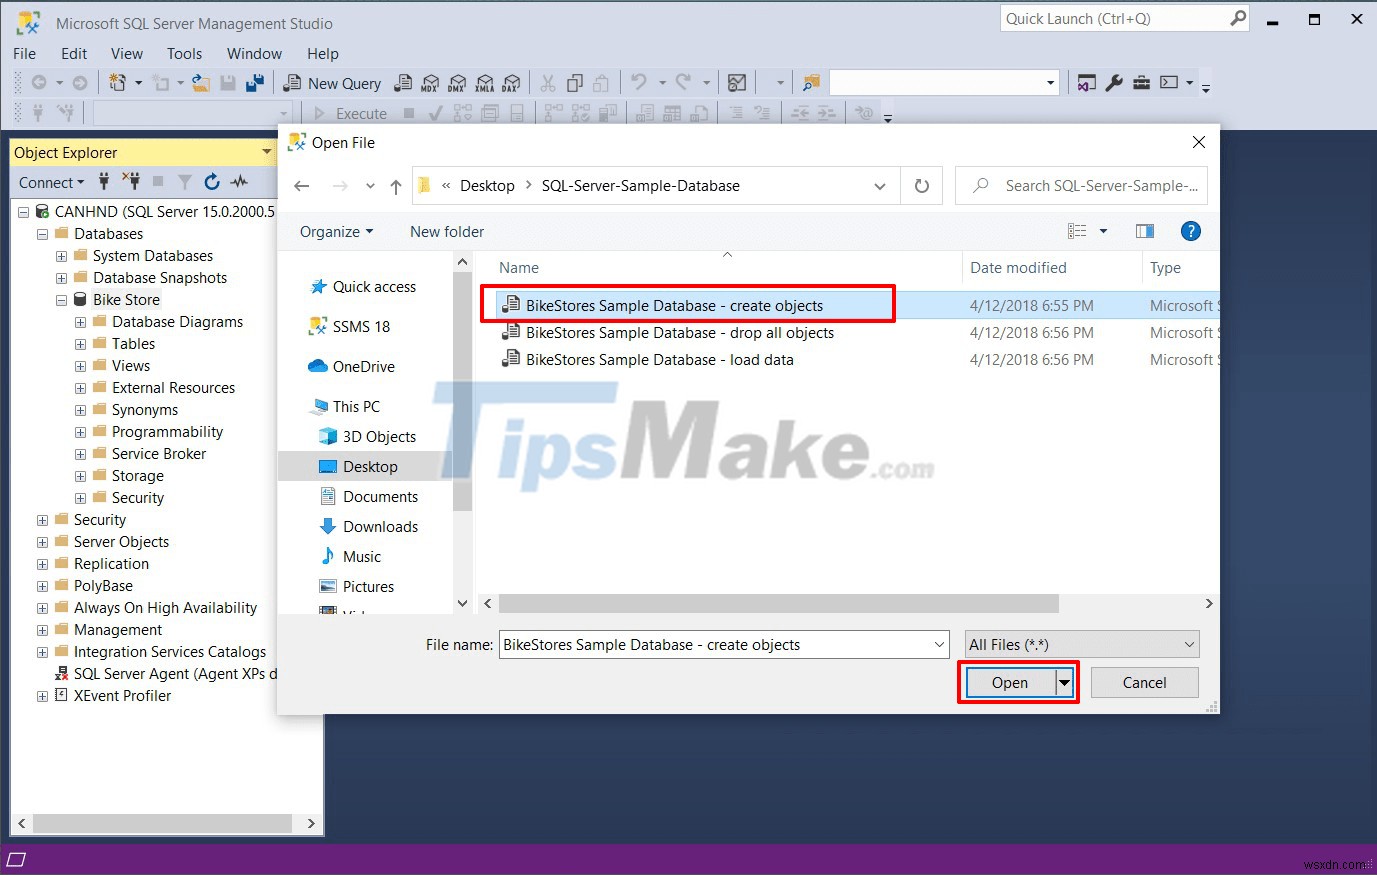Expand the Tables node

coord(80,344)
